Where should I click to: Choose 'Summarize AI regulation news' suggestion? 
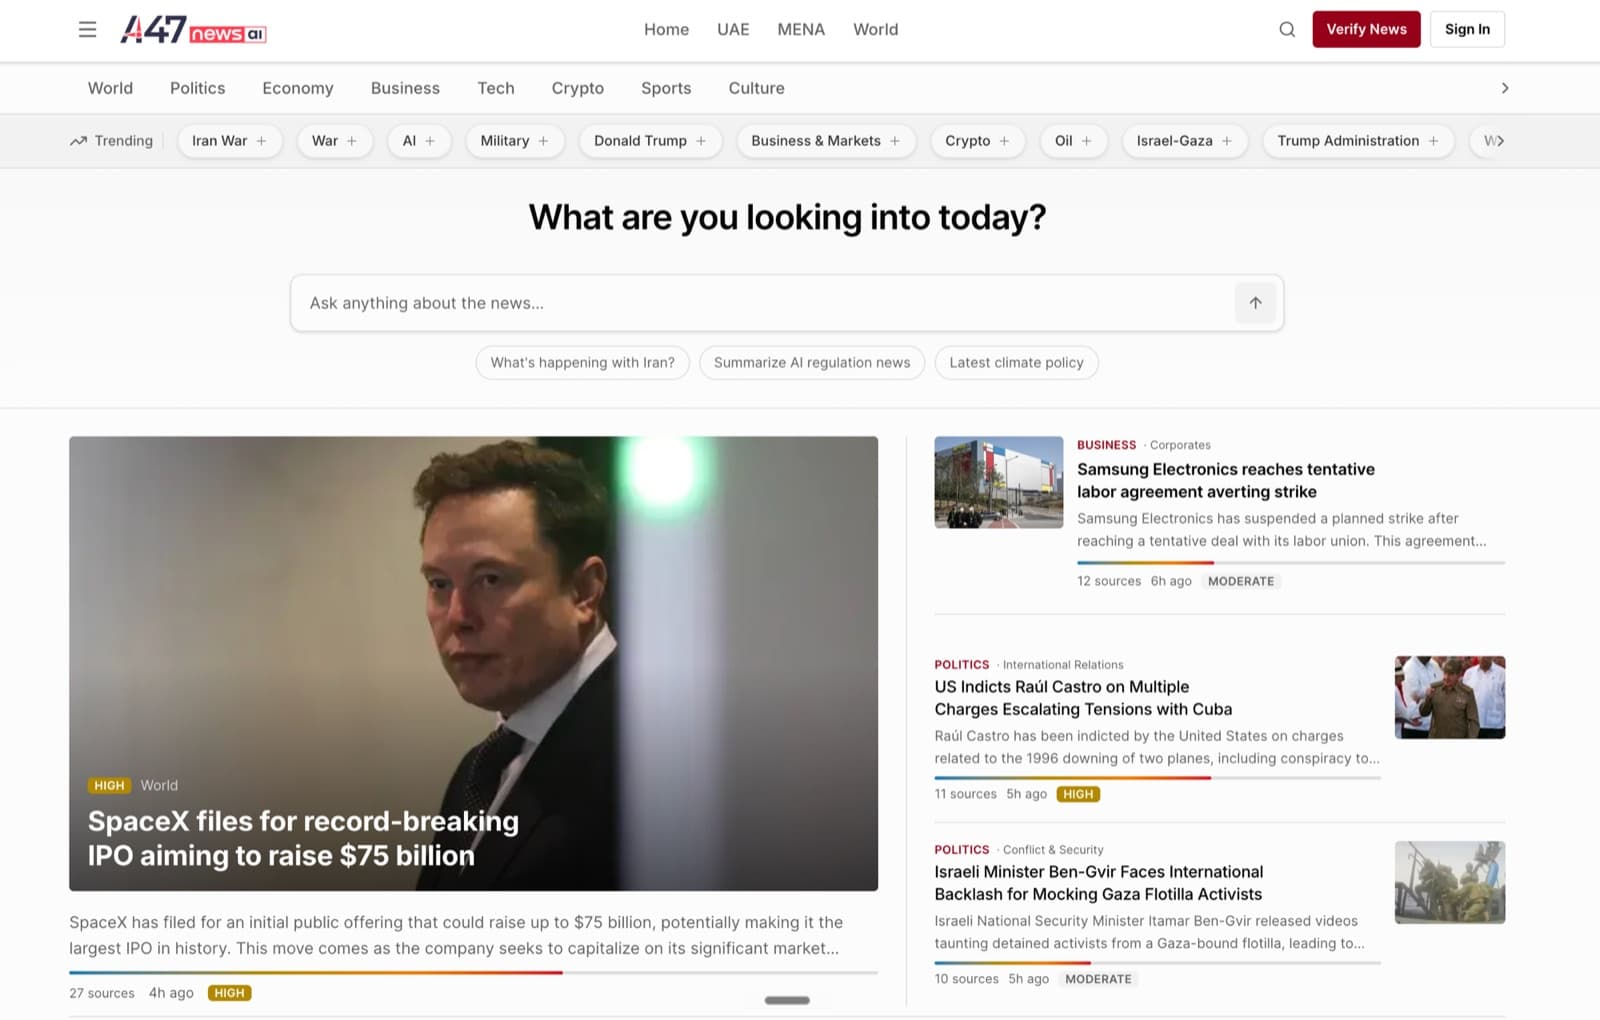click(x=812, y=362)
